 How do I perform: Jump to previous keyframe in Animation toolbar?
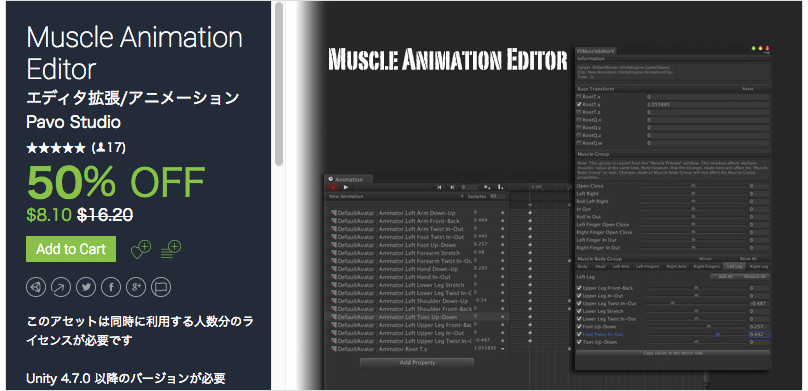point(439,188)
